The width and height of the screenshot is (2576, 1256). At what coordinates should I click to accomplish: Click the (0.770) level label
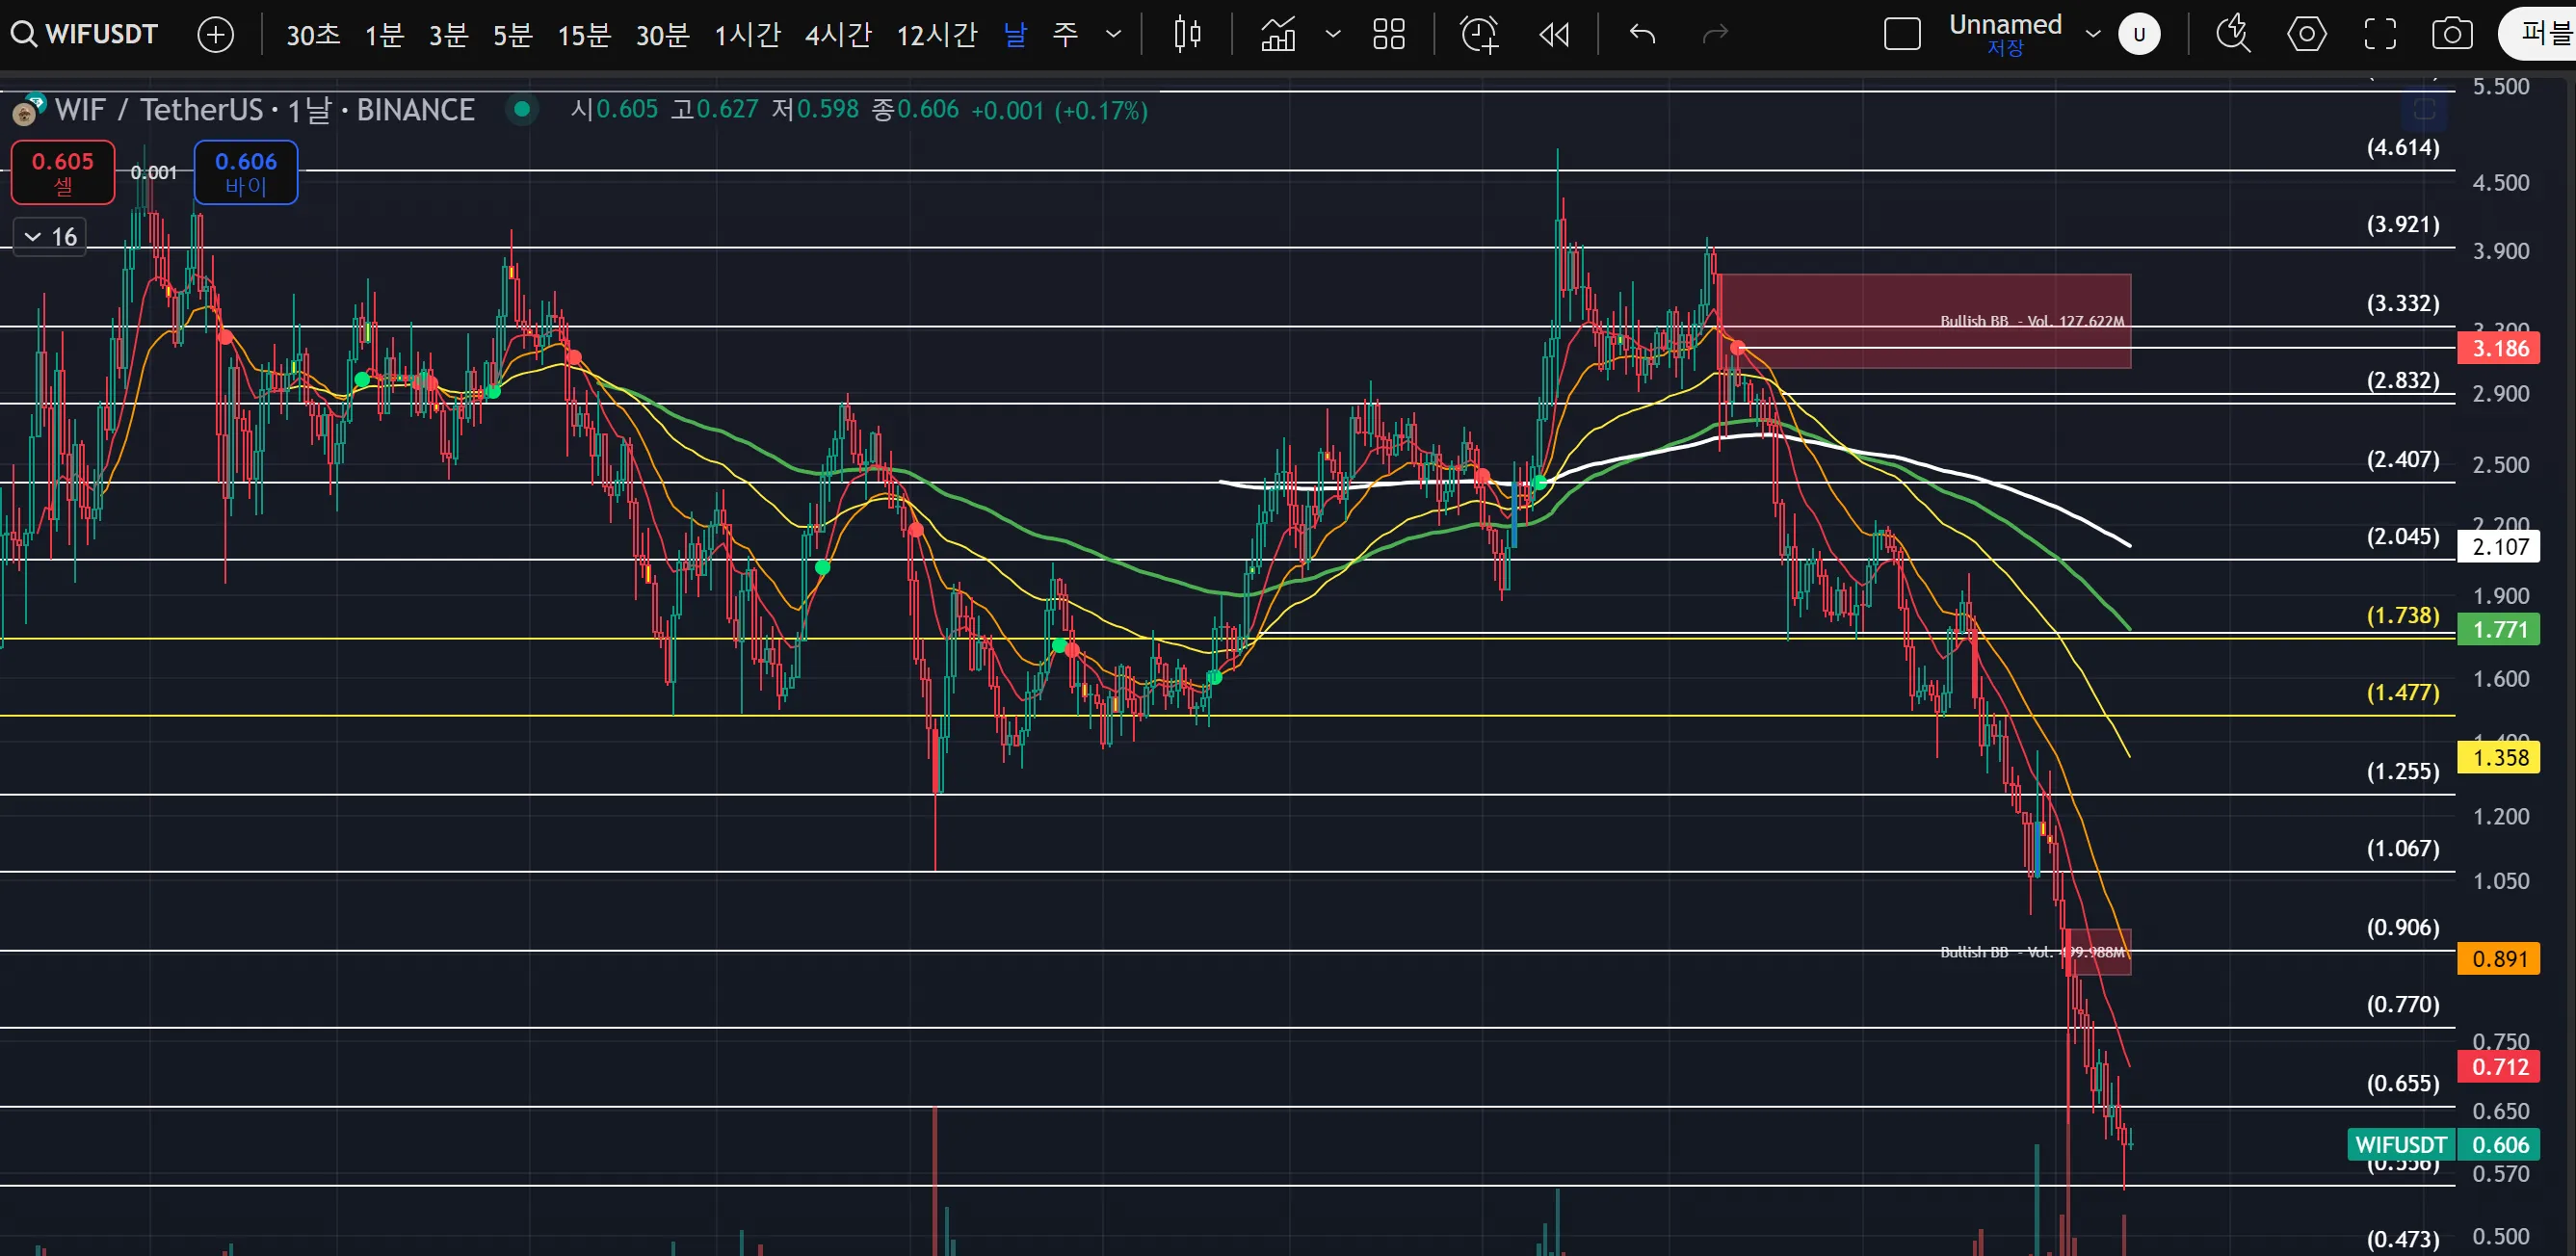click(2402, 1004)
